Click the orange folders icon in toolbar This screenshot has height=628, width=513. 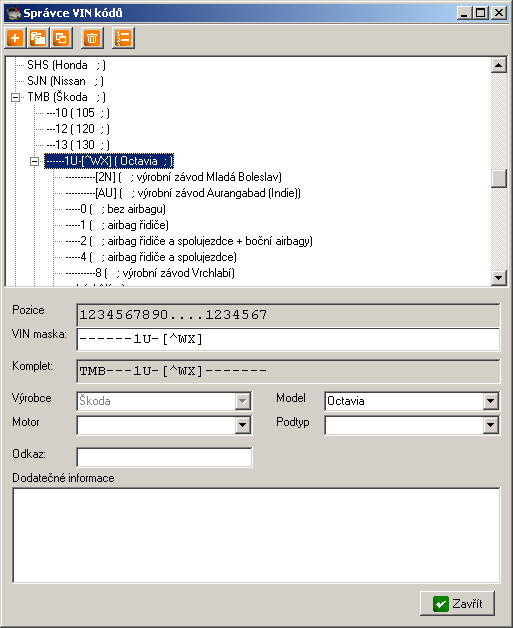pos(38,38)
